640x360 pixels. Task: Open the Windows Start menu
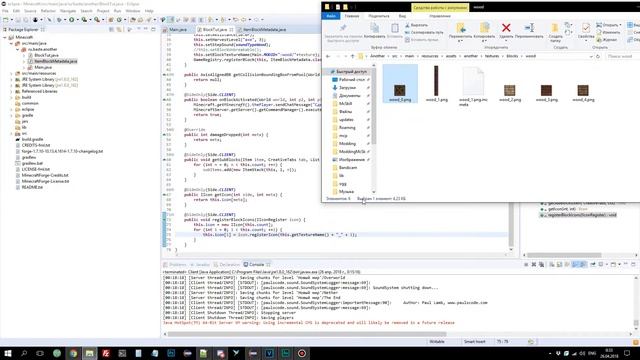tap(8, 353)
